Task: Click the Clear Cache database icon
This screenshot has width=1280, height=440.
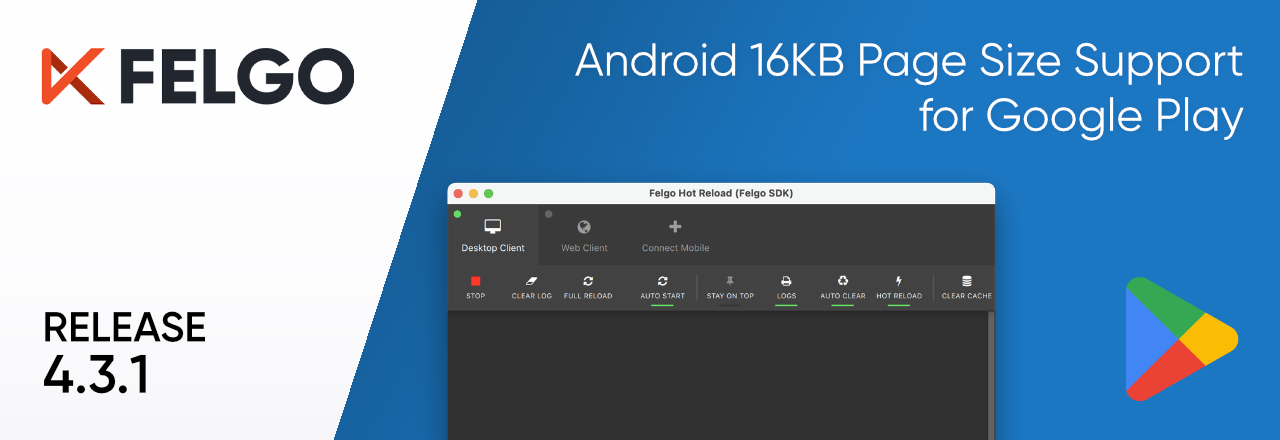Action: (x=966, y=282)
